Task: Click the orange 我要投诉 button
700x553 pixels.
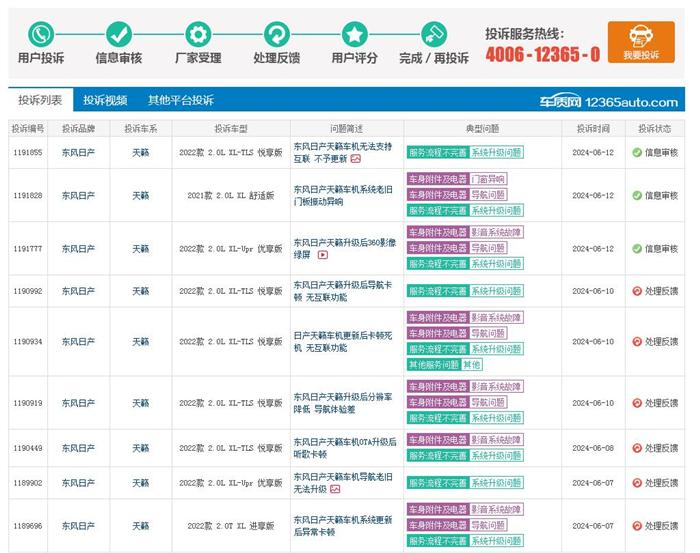Action: point(641,42)
